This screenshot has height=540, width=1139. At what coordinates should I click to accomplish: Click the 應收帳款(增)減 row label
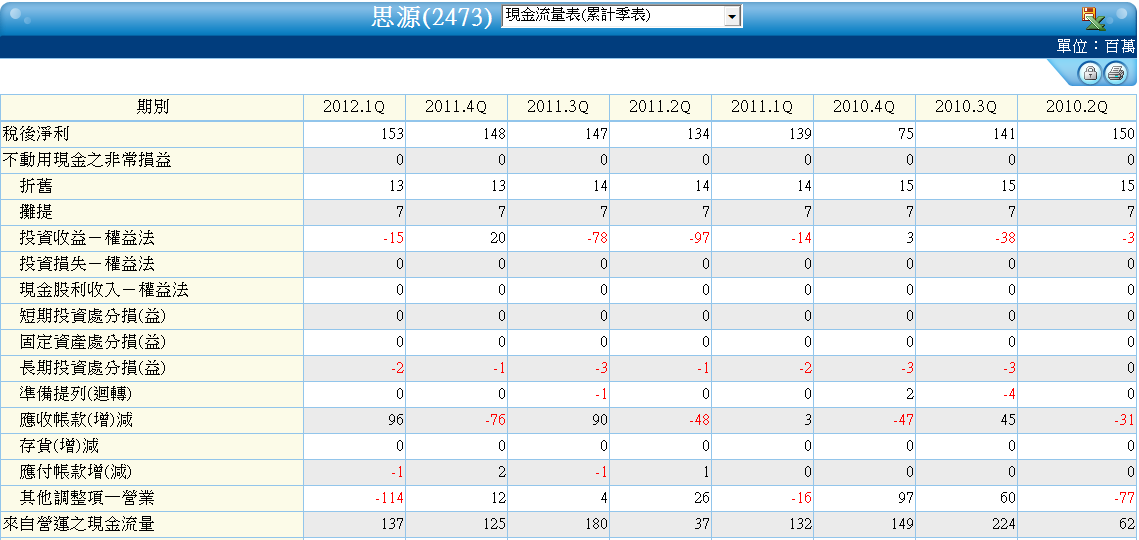tap(76, 421)
